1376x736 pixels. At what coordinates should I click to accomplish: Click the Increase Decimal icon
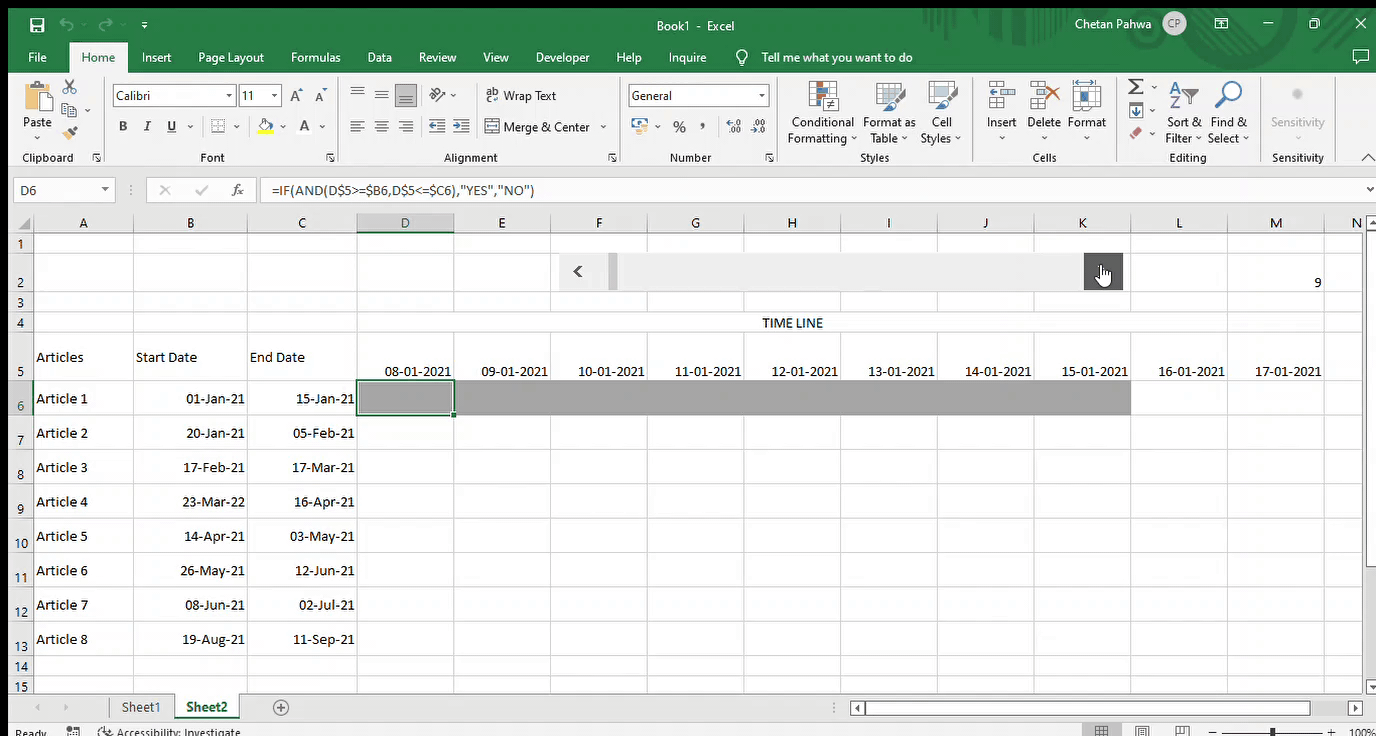pos(732,126)
